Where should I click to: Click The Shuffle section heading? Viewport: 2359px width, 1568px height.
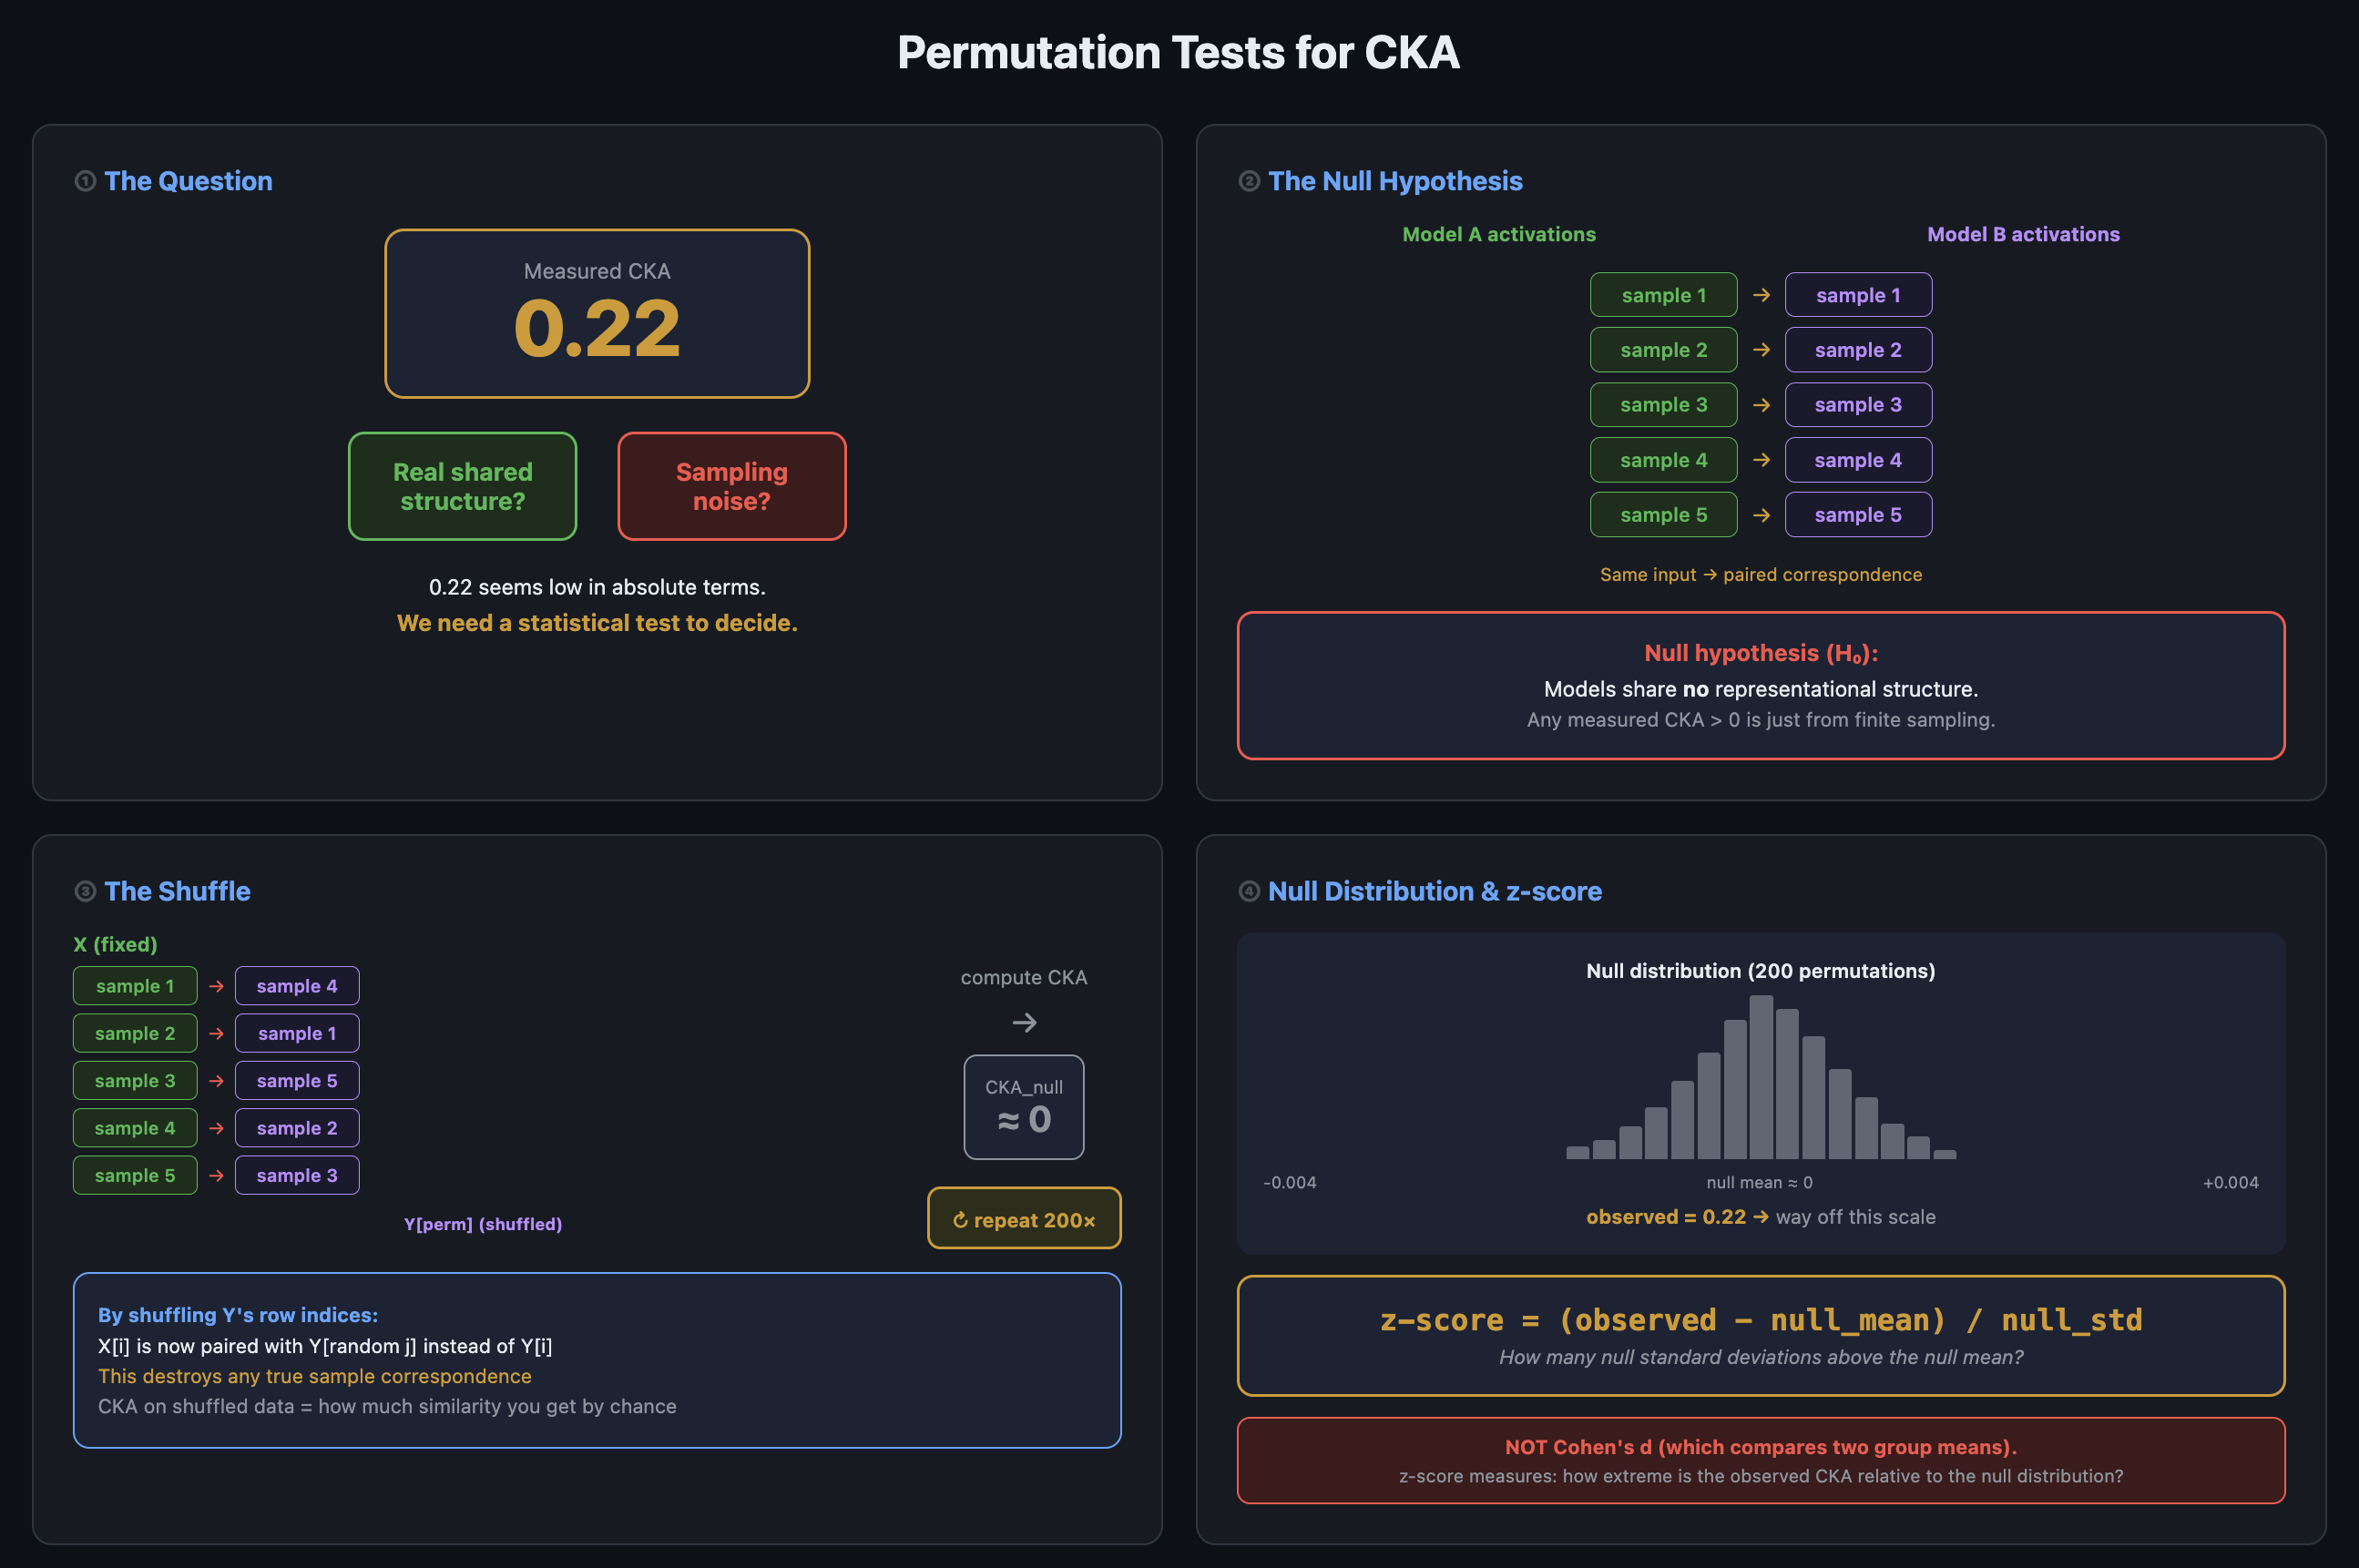tap(177, 891)
